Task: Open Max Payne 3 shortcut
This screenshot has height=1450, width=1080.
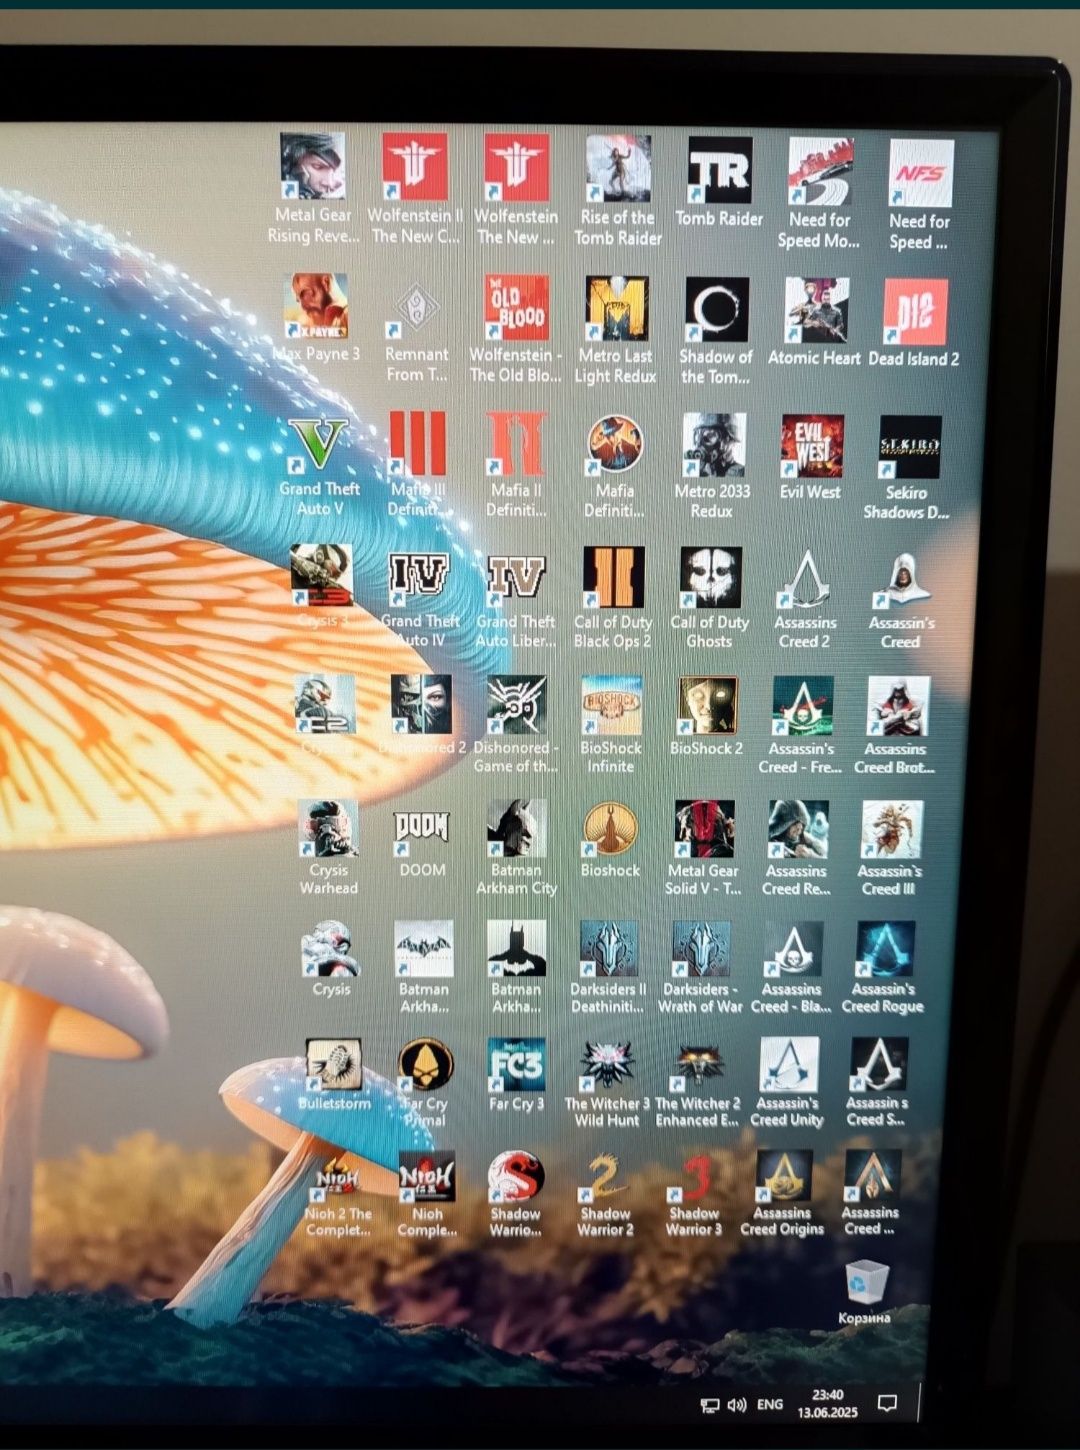Action: [316, 306]
